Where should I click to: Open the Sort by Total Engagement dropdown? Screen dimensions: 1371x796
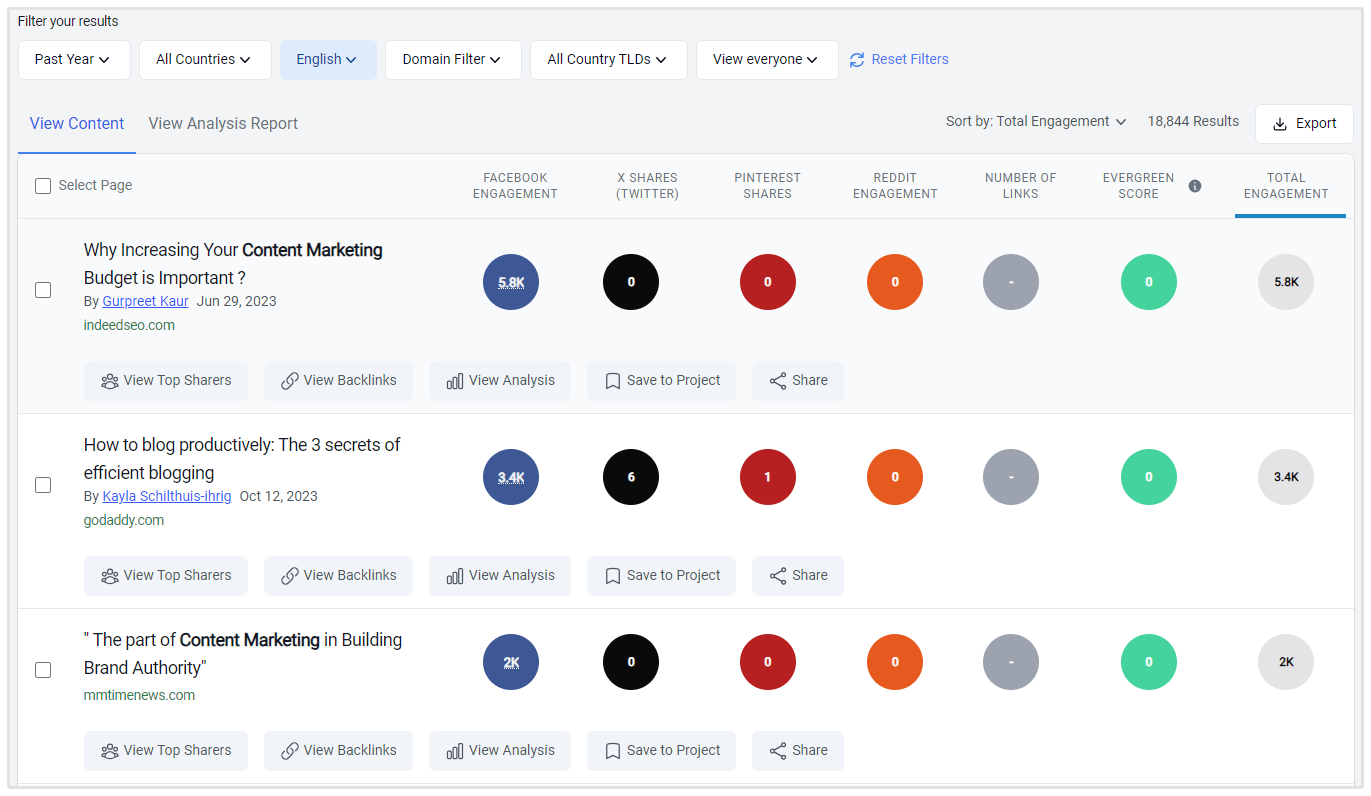[1036, 122]
